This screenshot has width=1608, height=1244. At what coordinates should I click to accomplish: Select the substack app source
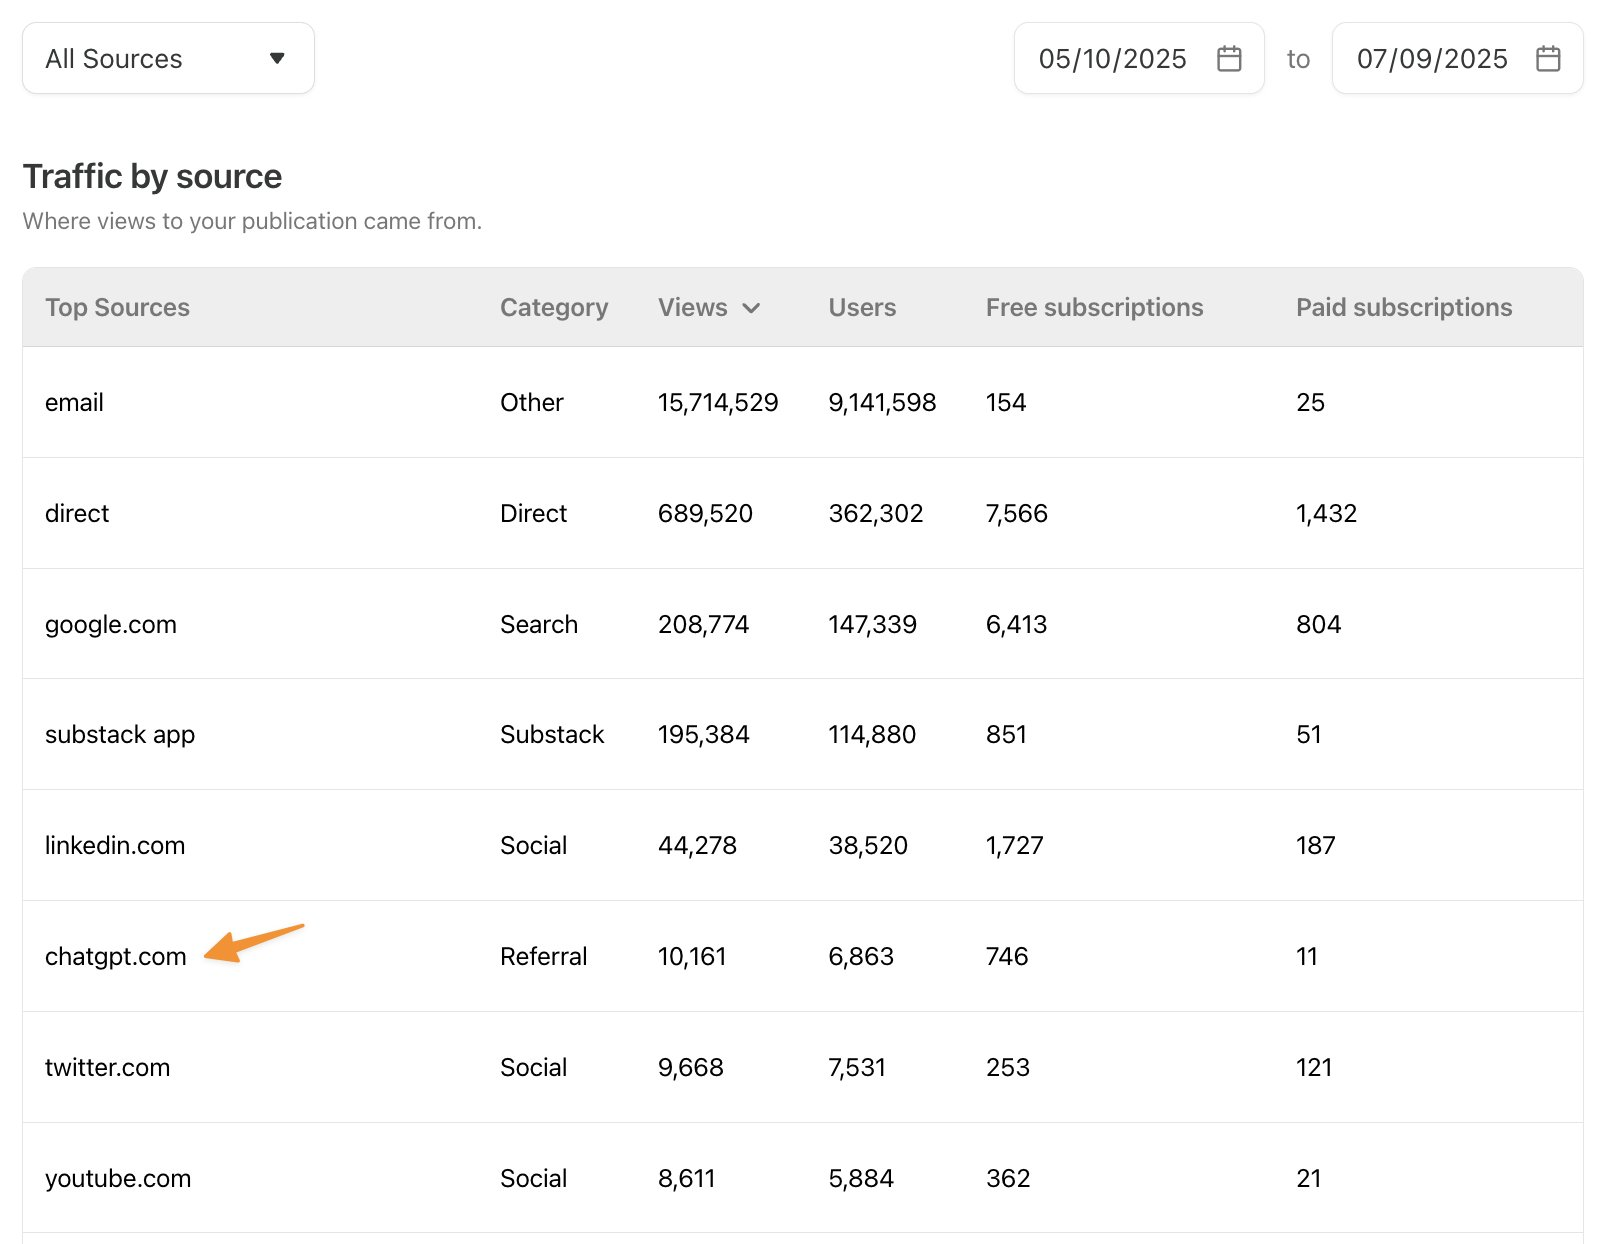tap(120, 735)
